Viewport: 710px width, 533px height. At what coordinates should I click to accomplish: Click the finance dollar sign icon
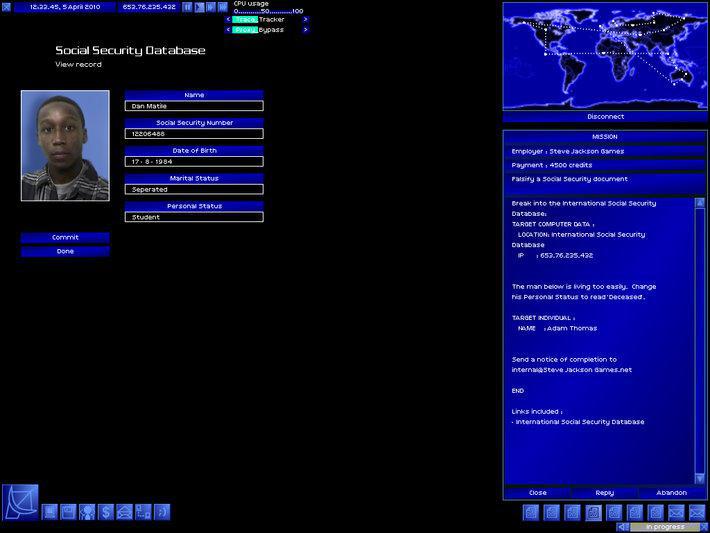point(106,512)
